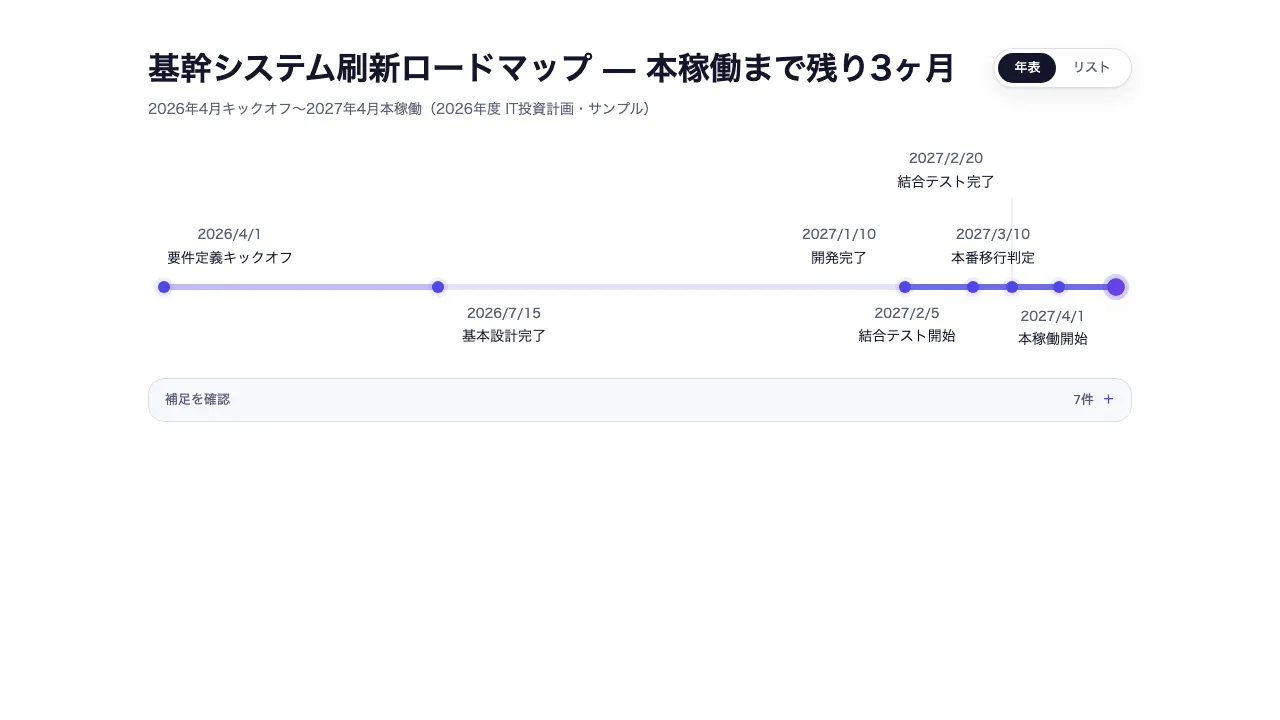Click the 基本設計完了 label
Image resolution: width=1280 pixels, height=720 pixels.
pos(504,336)
